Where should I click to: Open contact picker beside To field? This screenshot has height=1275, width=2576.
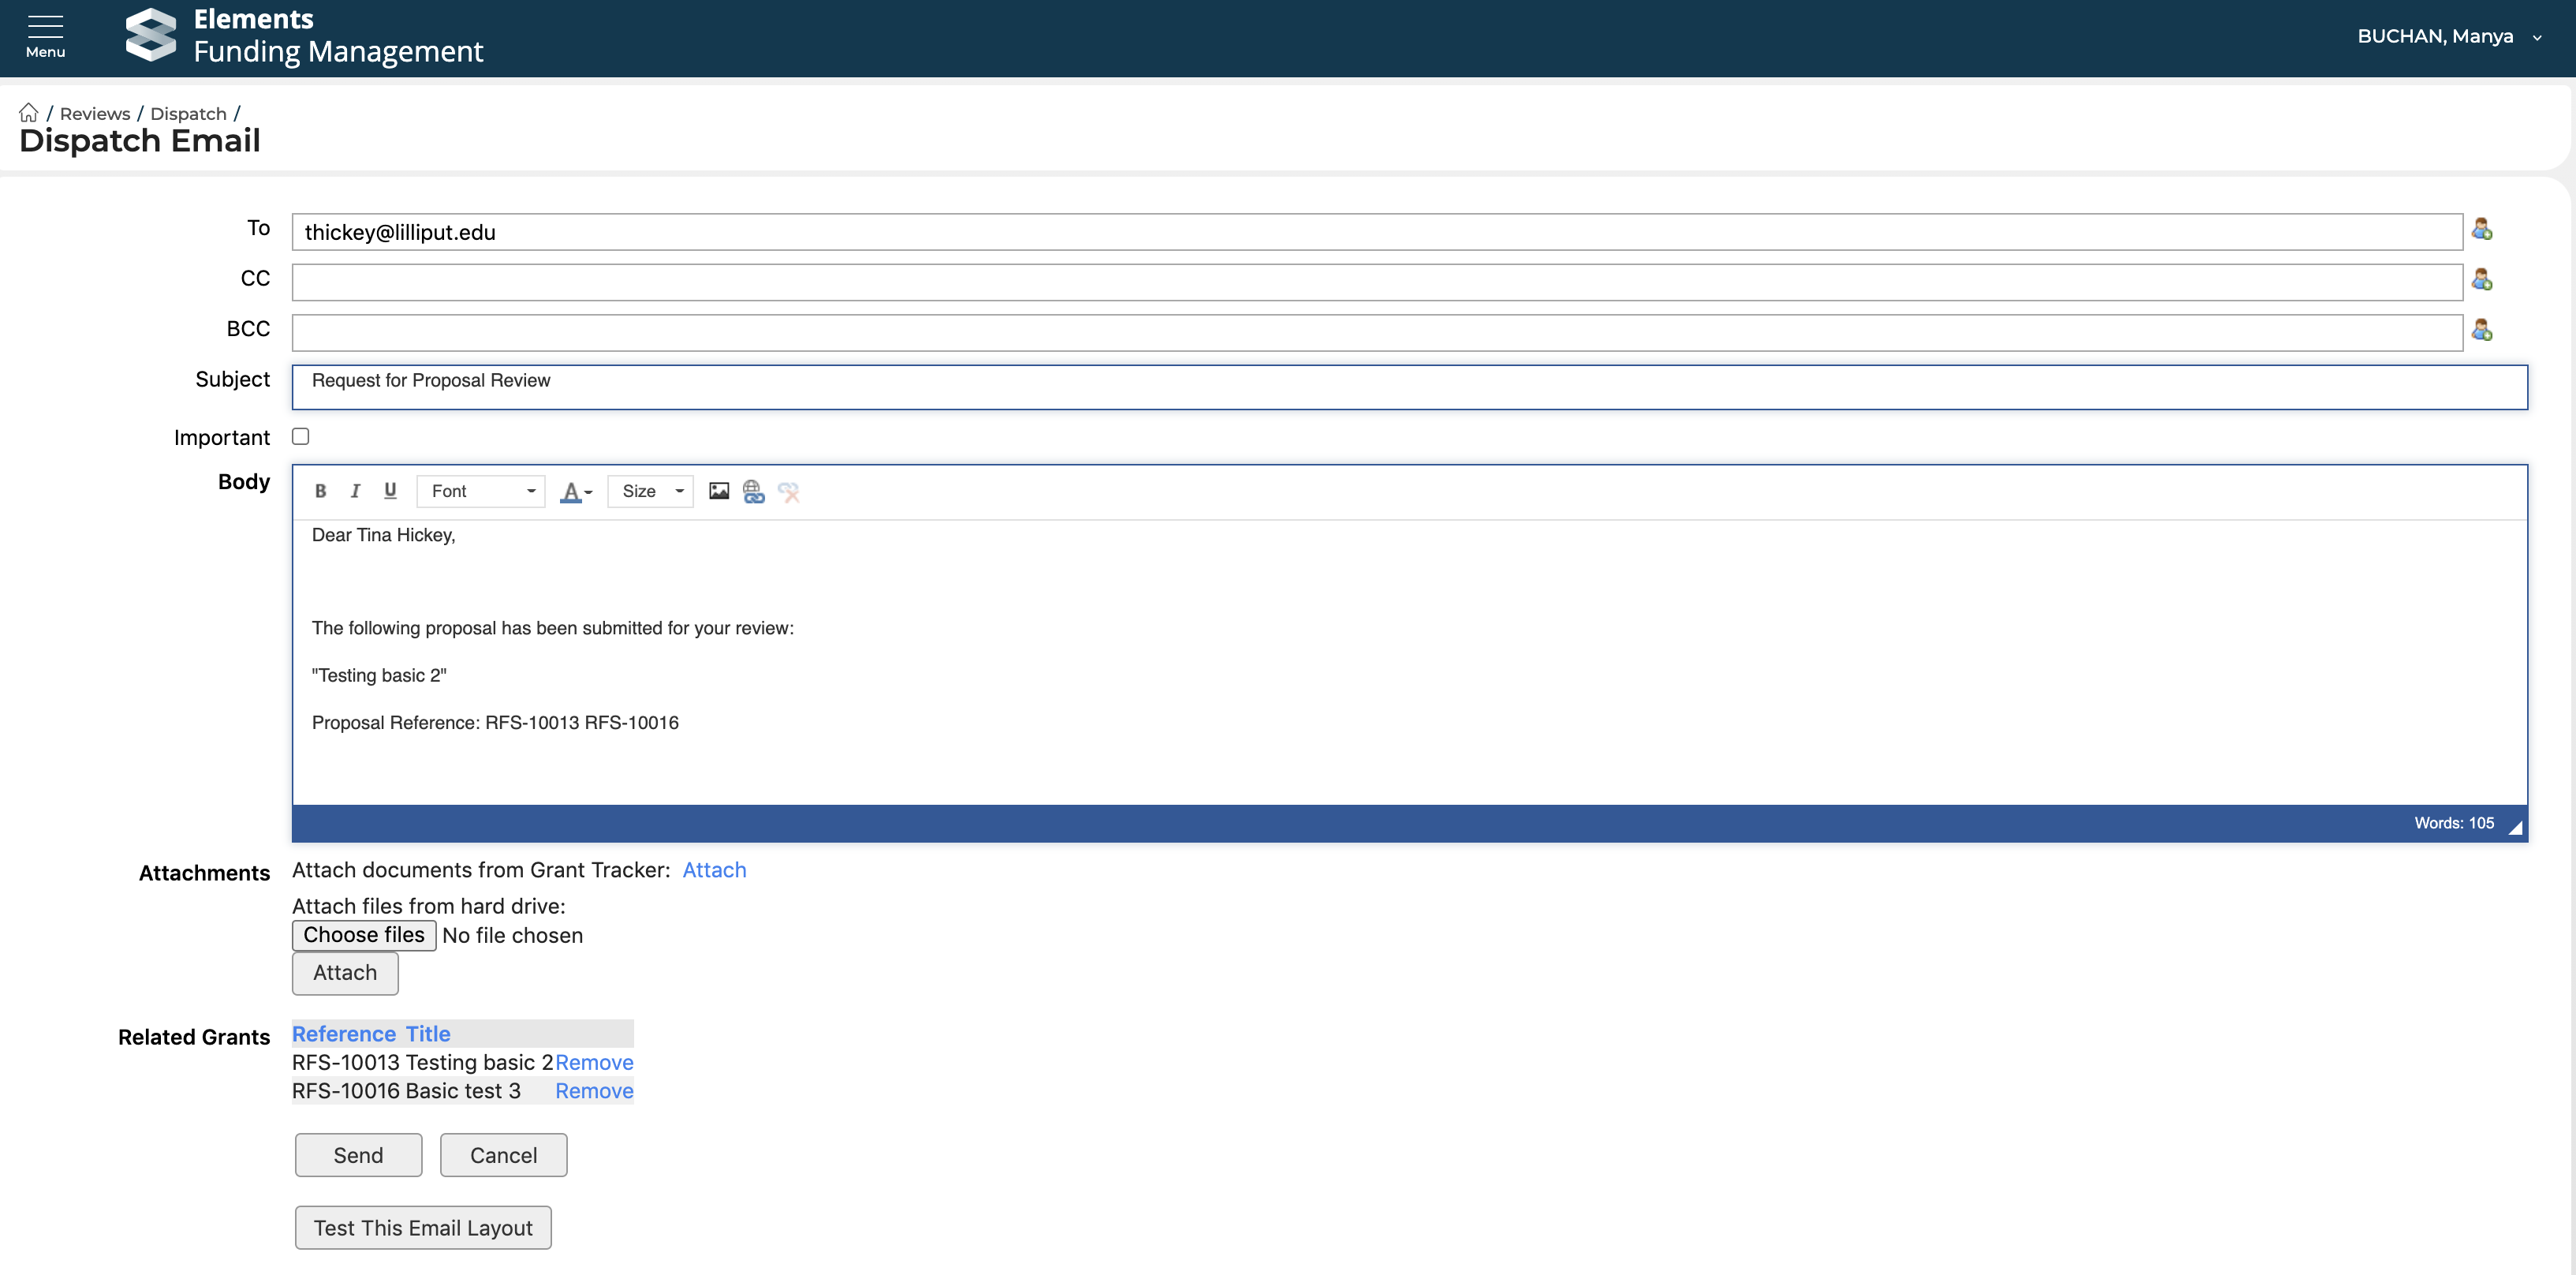pyautogui.click(x=2481, y=230)
